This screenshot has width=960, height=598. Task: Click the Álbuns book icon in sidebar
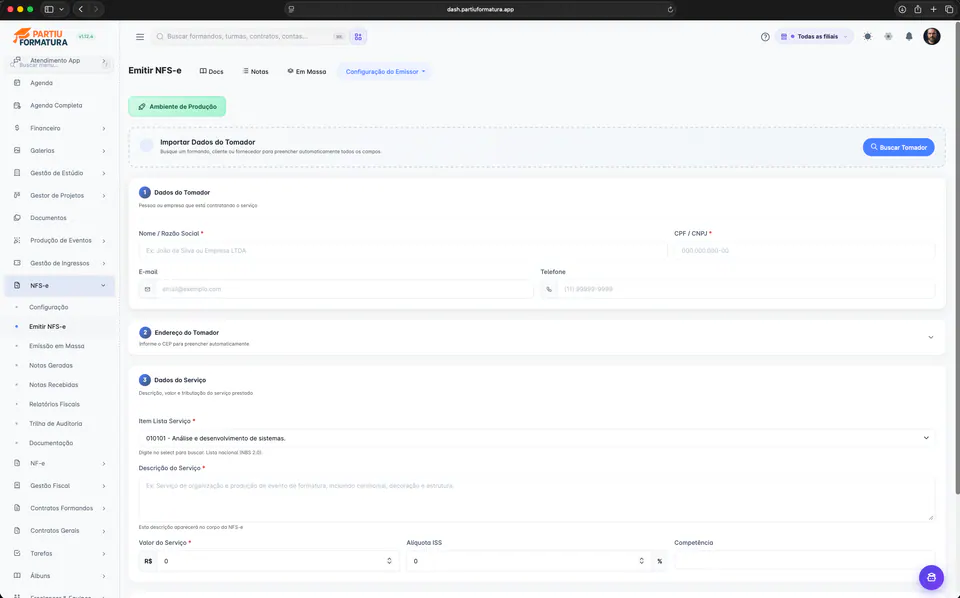(17, 576)
